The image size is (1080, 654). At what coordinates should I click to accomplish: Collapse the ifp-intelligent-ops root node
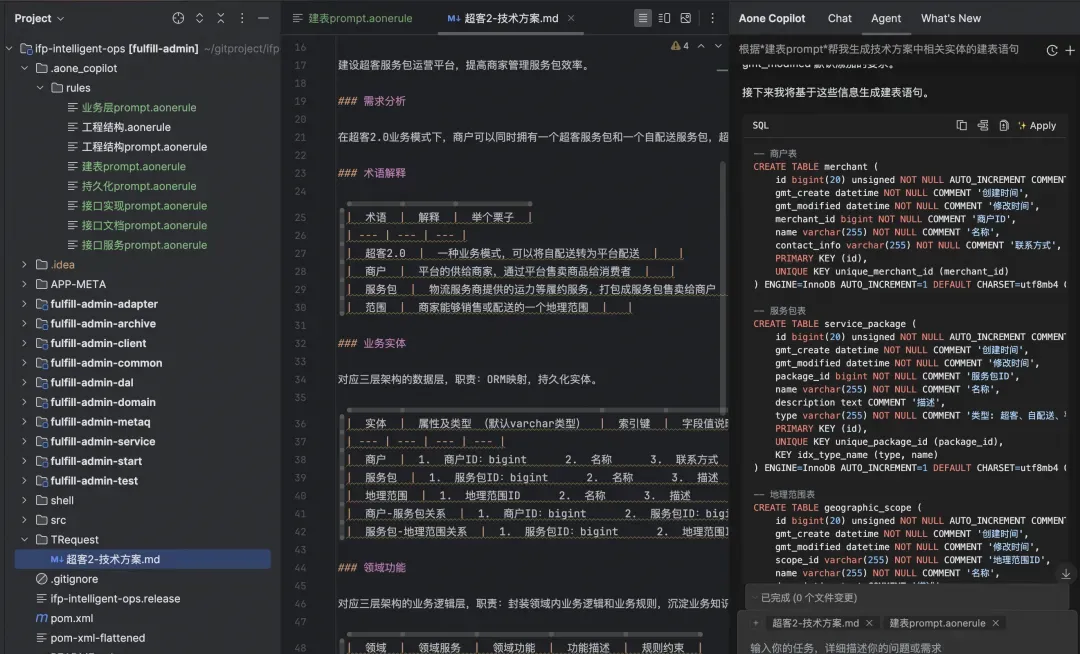tap(9, 48)
